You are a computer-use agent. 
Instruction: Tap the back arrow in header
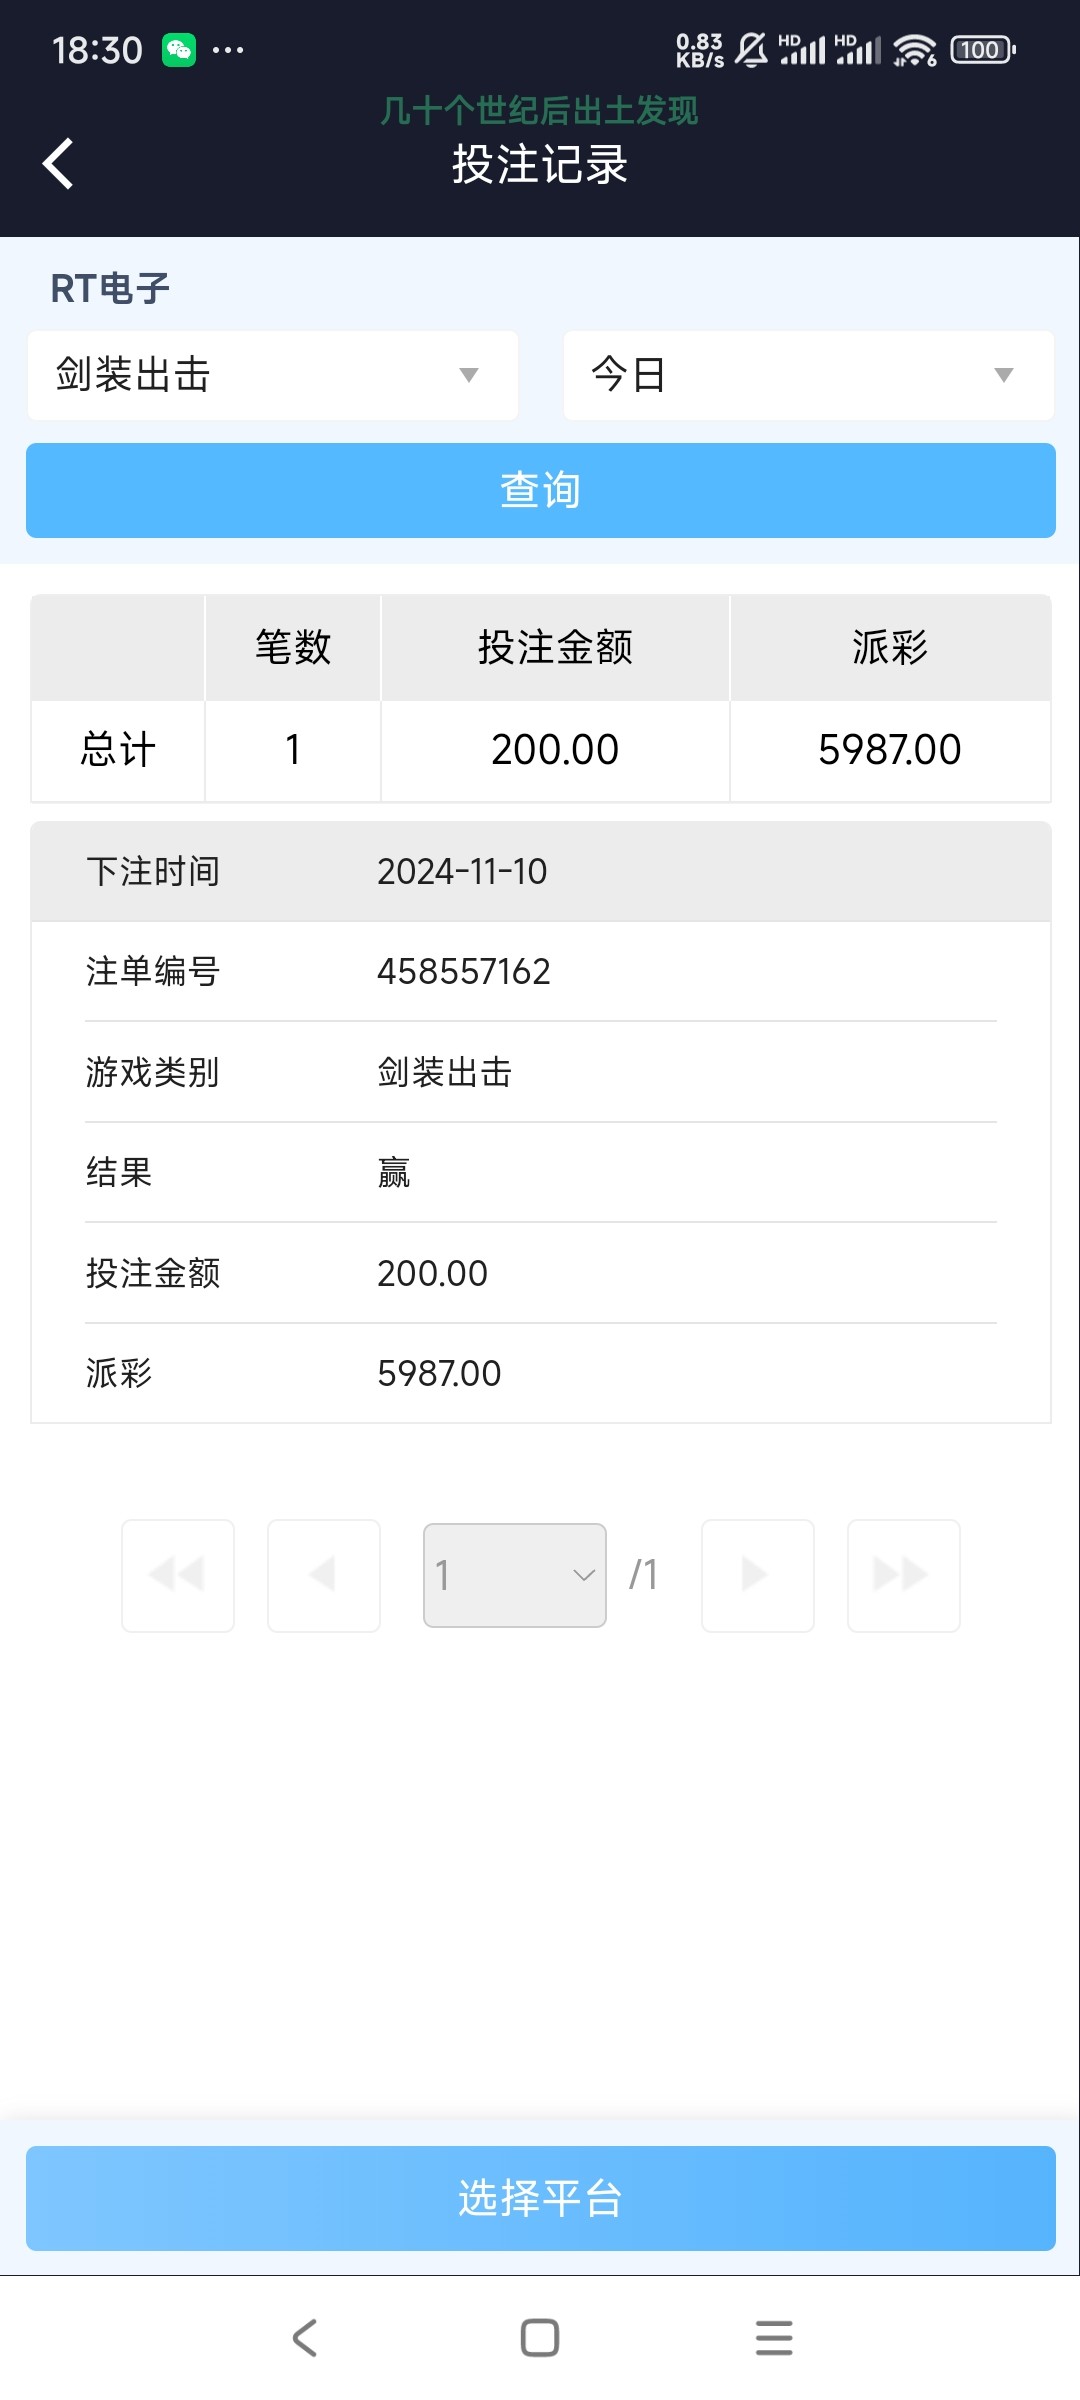[58, 164]
